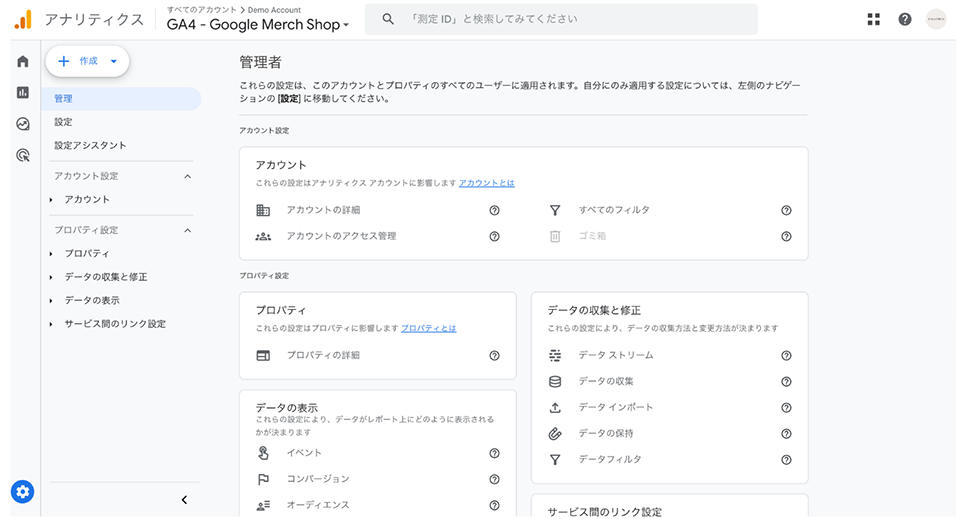Open データ インポート settings
The image size is (960, 519).
[616, 407]
